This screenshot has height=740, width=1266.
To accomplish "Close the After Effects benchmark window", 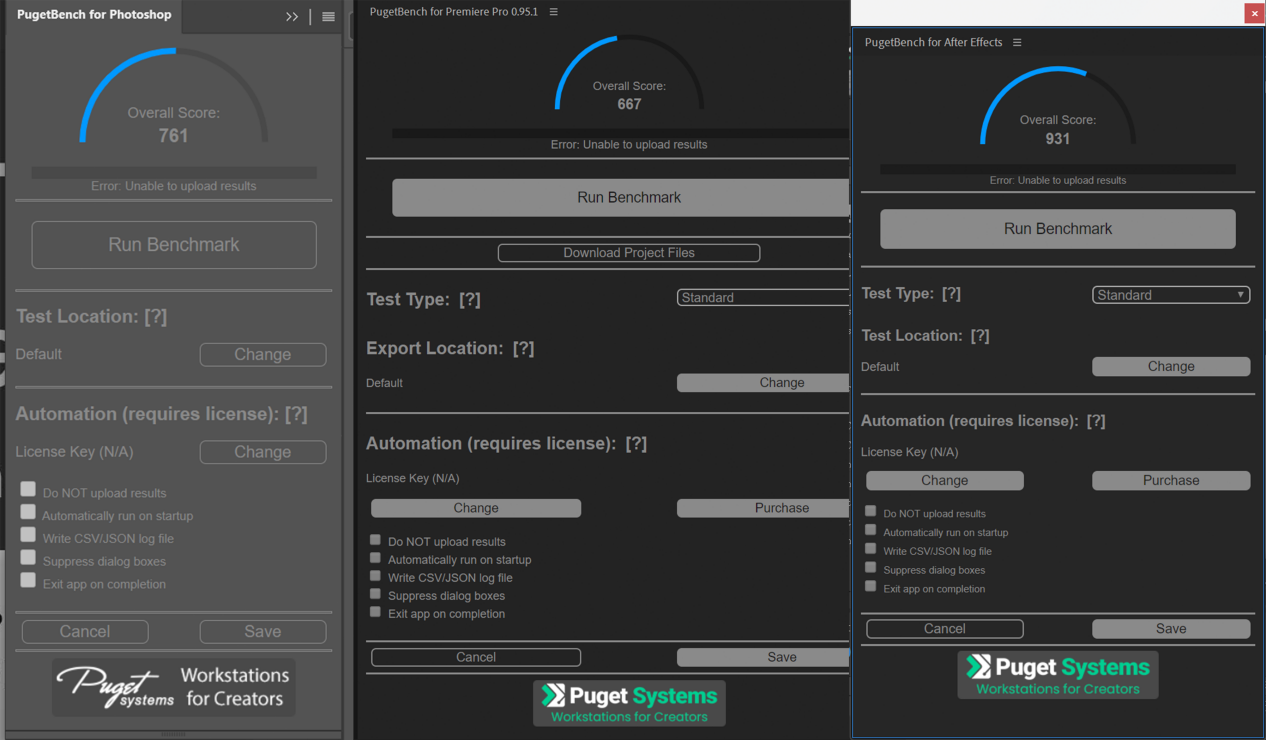I will click(1254, 12).
